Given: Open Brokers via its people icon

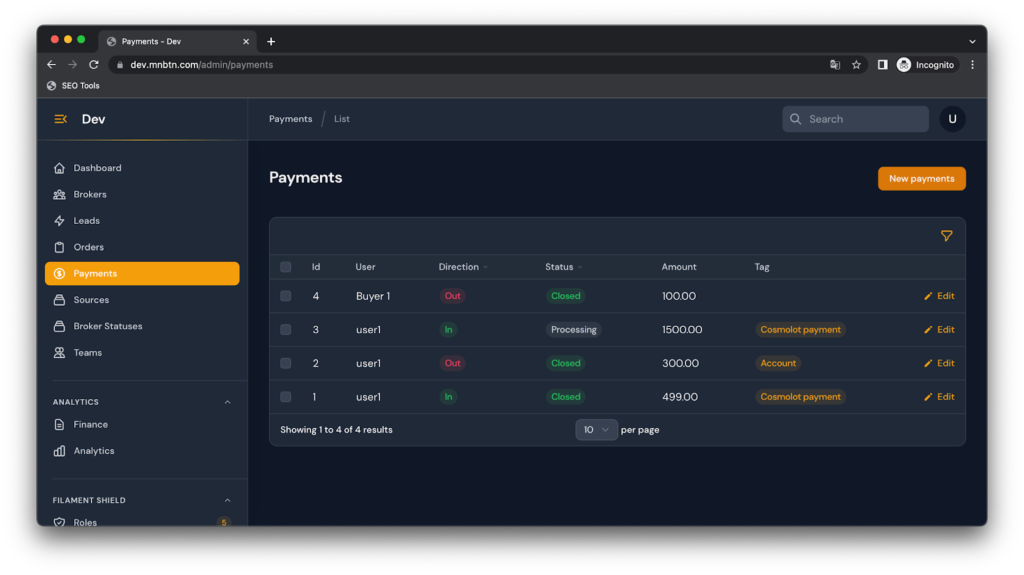Looking at the screenshot, I should coord(60,194).
